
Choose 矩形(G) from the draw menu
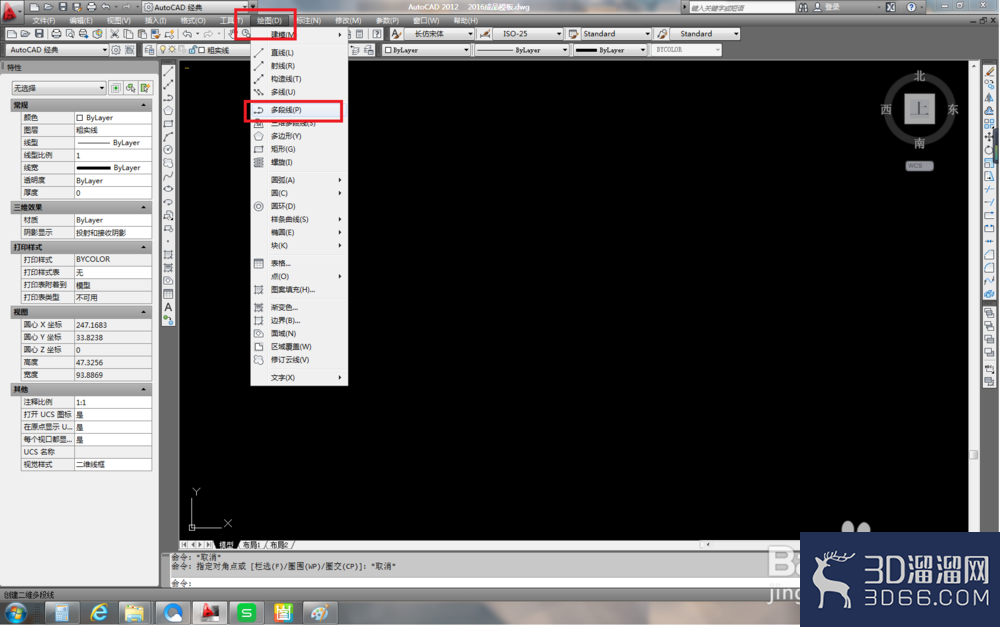299,149
